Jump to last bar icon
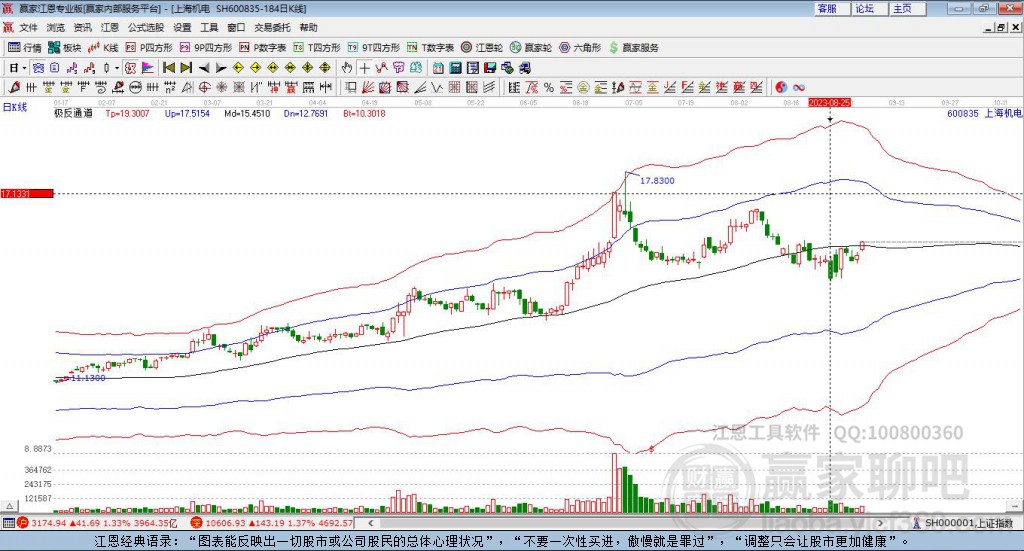 click(x=186, y=68)
